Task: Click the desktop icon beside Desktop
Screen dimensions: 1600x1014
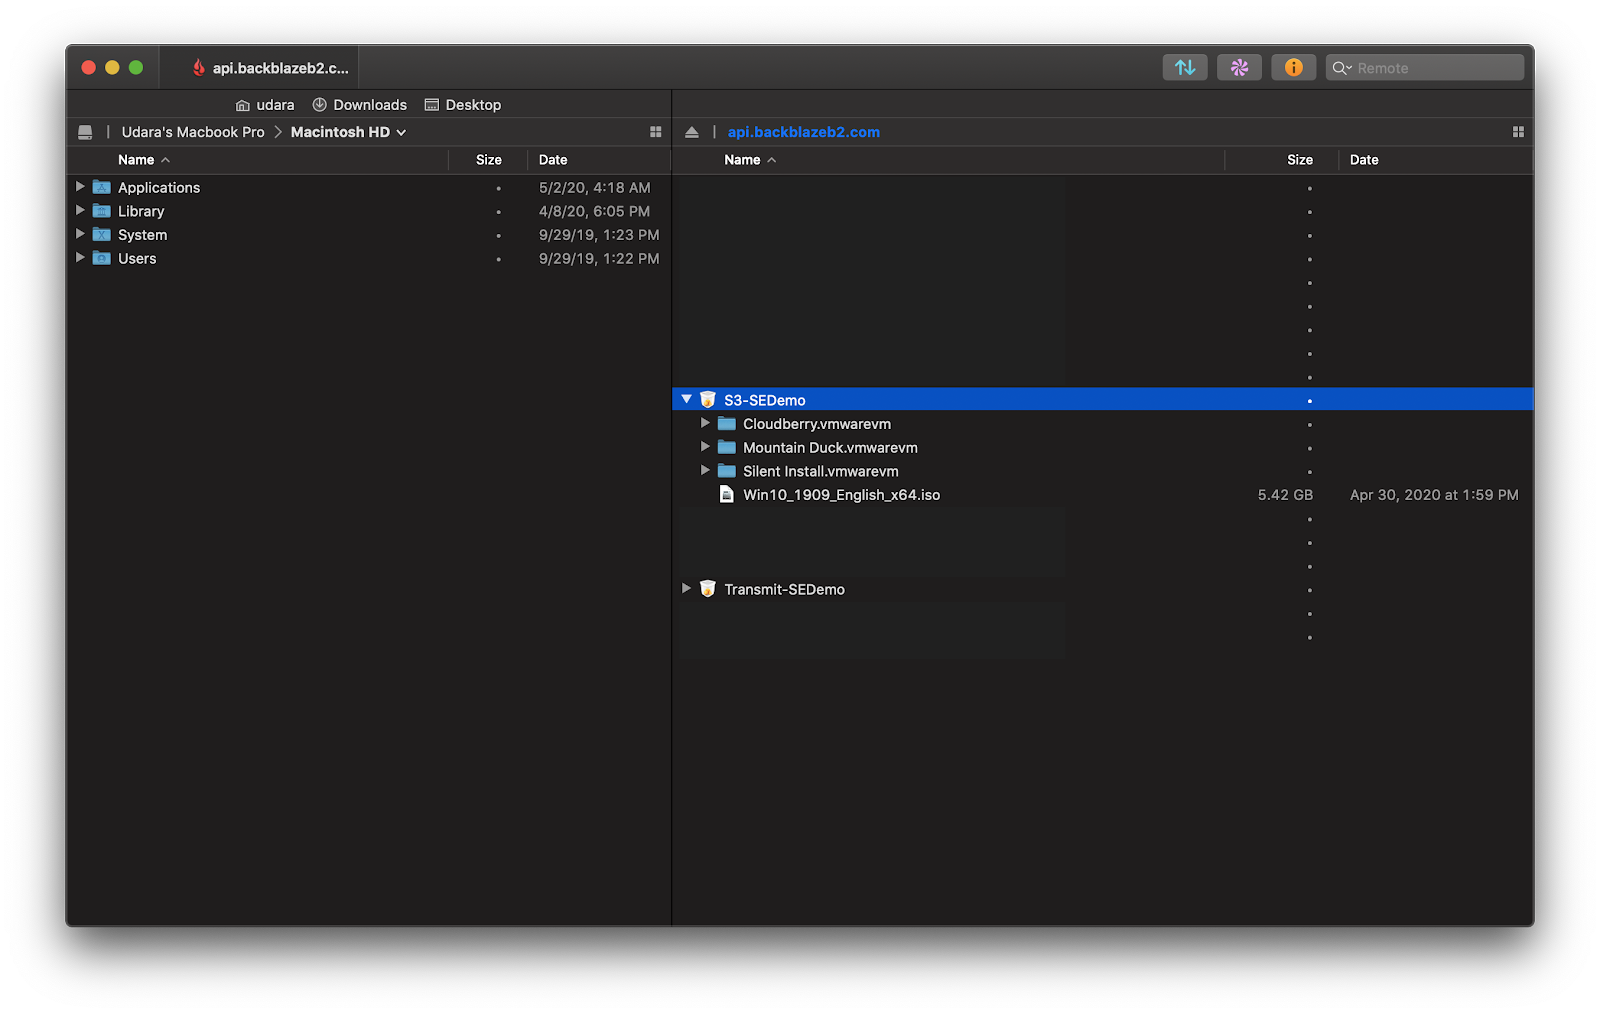Action: pos(432,104)
